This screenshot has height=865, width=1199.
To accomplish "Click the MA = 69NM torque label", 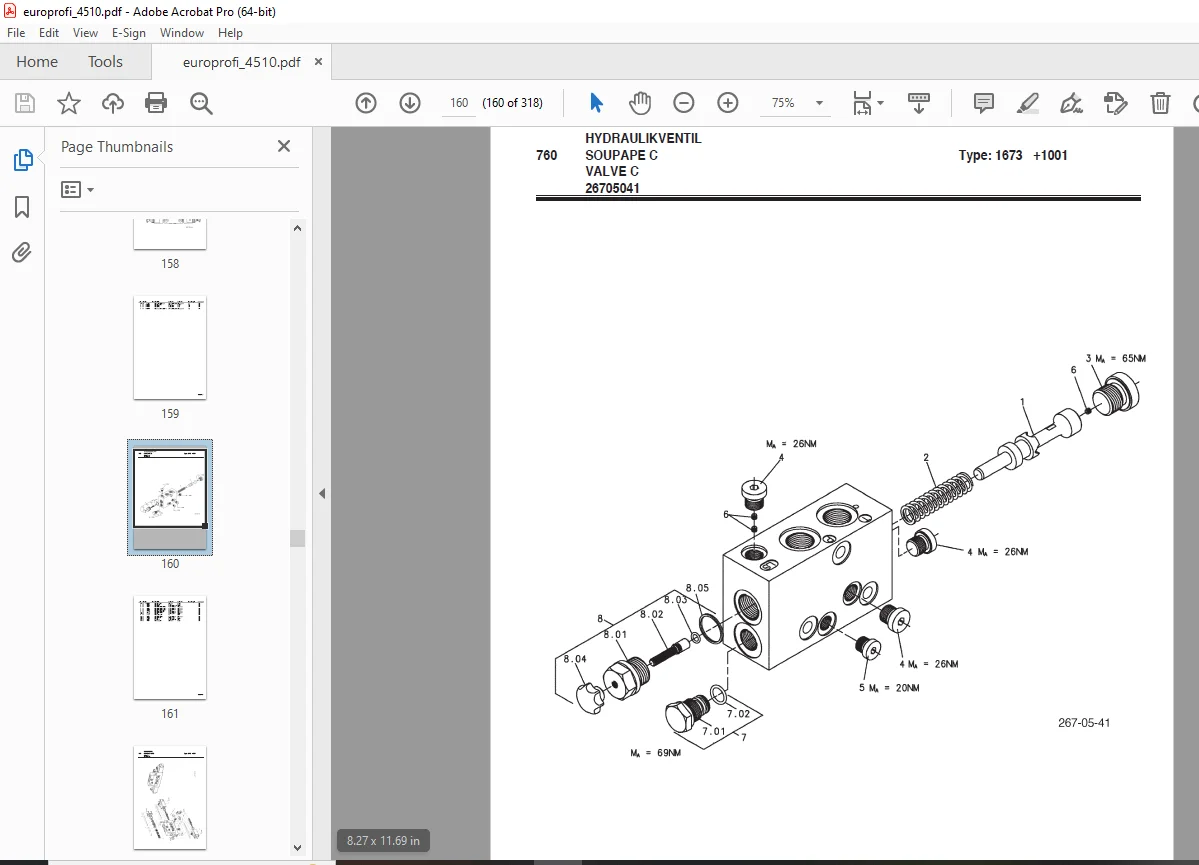I will pyautogui.click(x=655, y=753).
